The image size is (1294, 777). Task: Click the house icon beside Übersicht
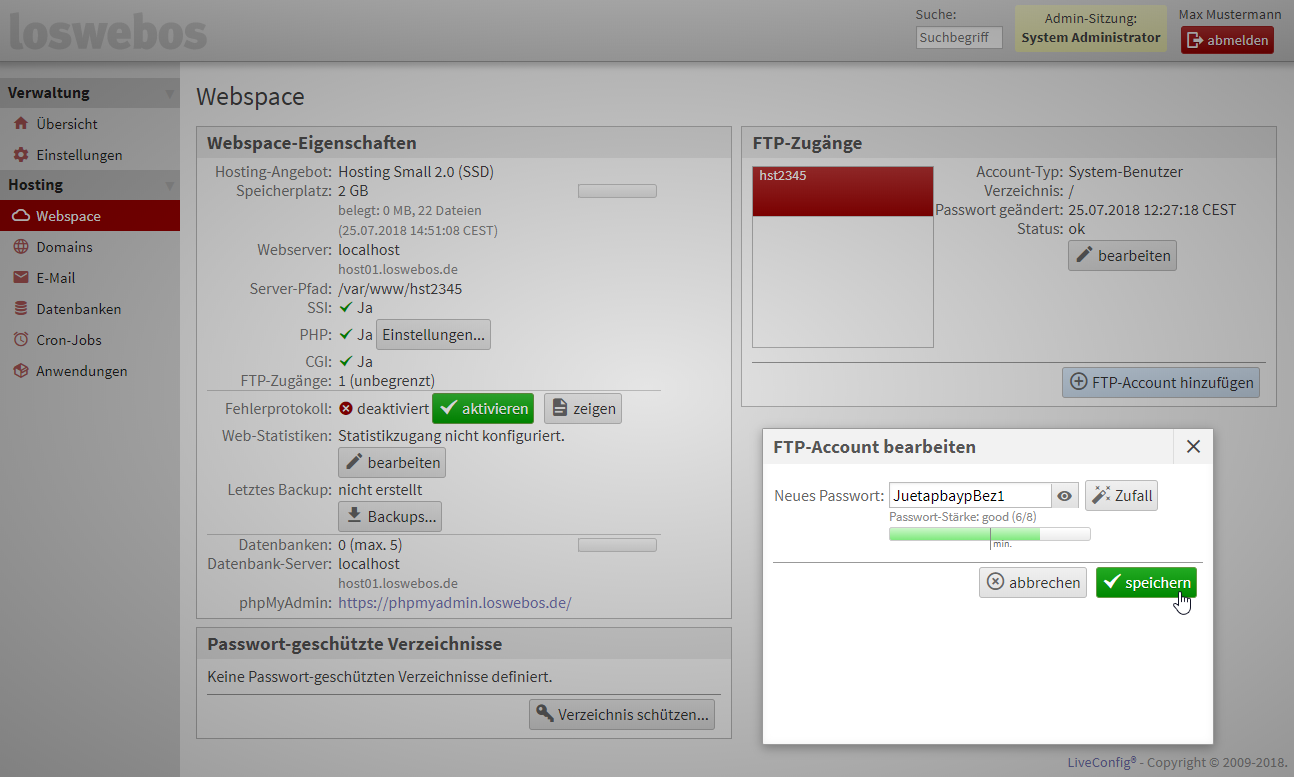[x=20, y=124]
